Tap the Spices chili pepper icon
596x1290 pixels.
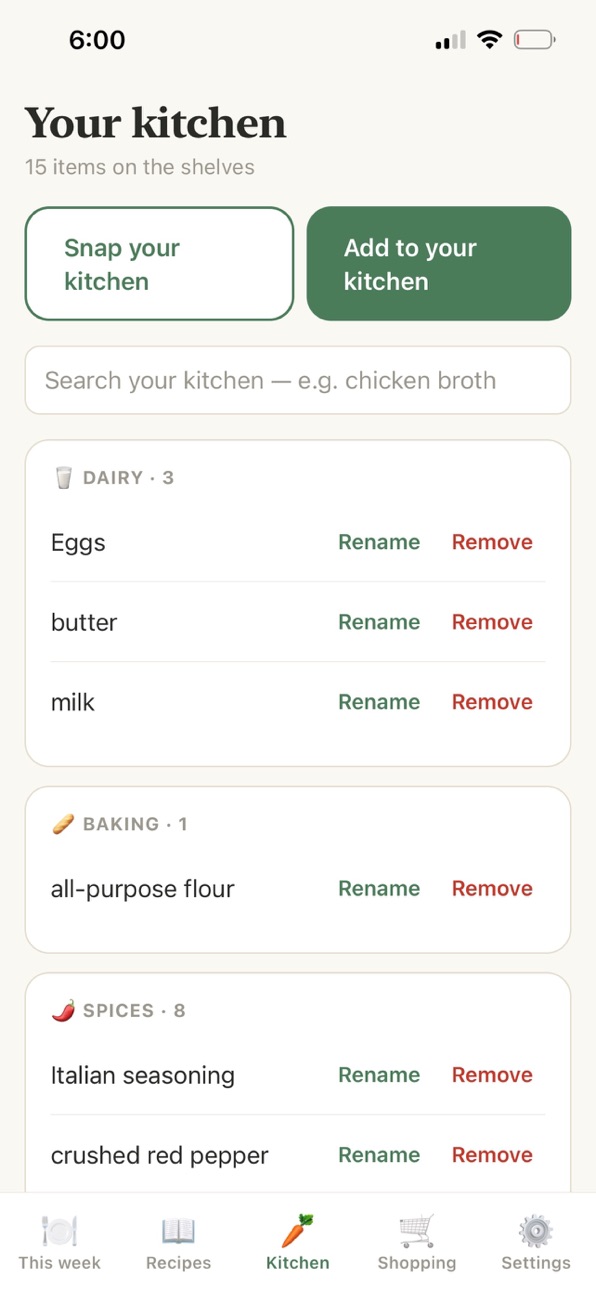pyautogui.click(x=63, y=1010)
